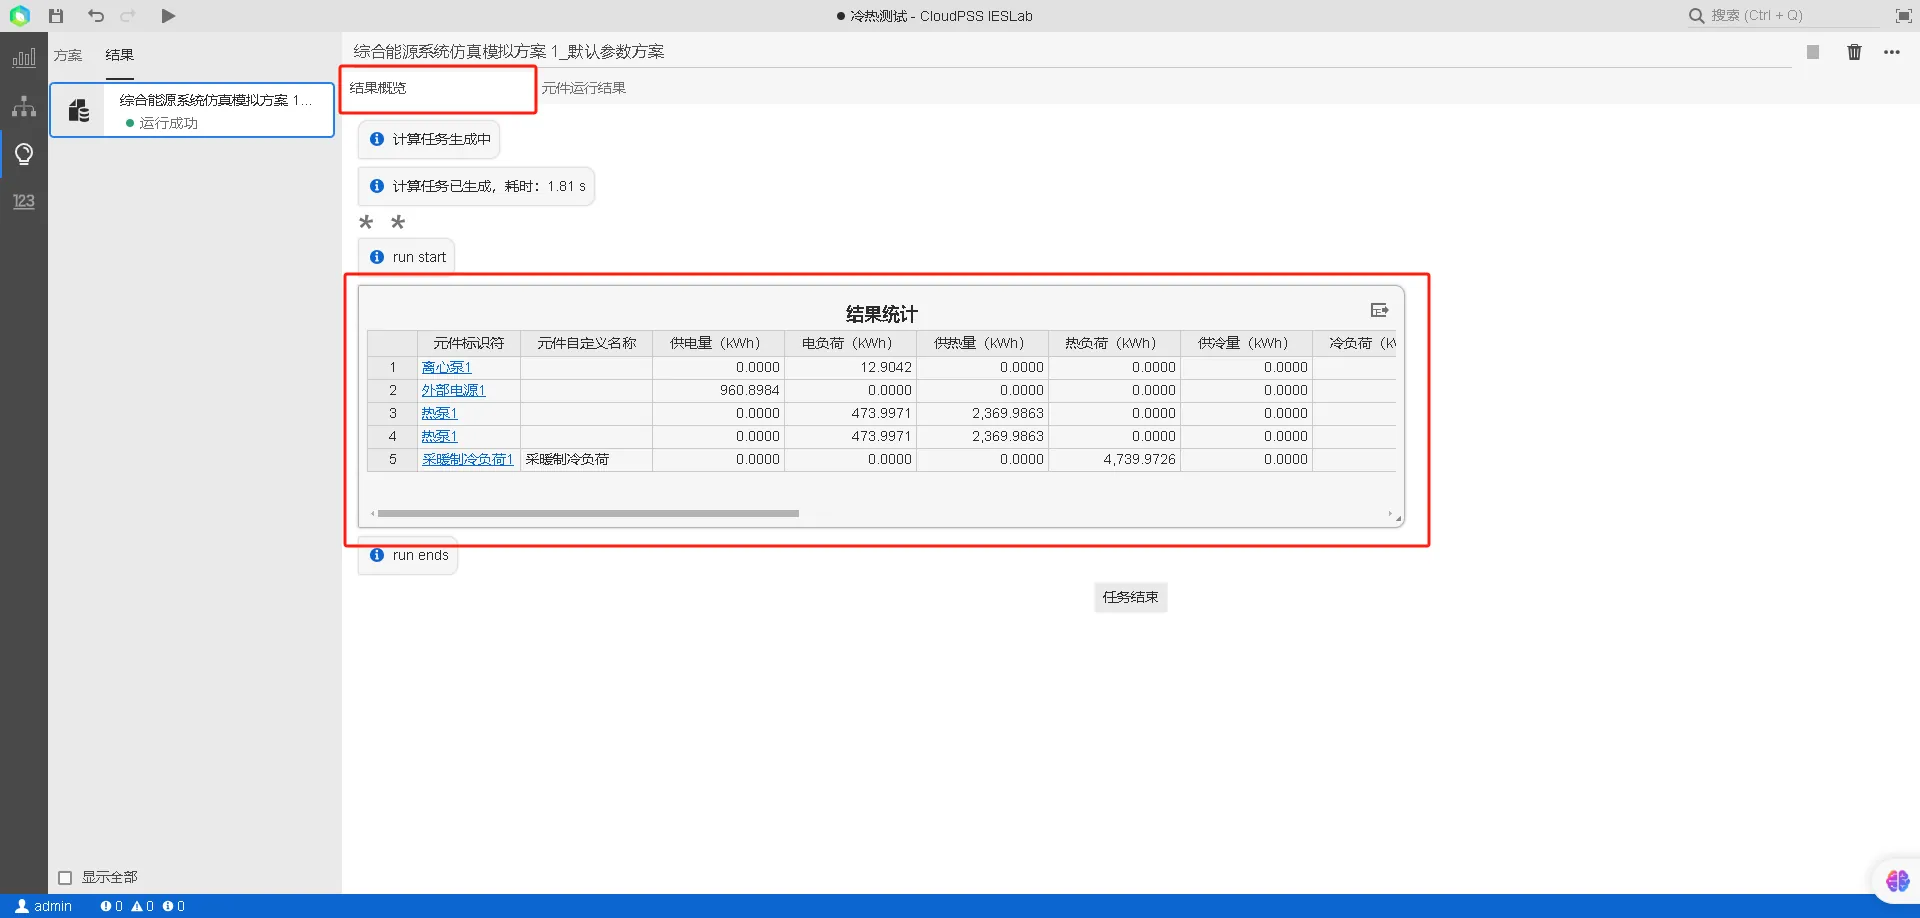Select the 12.9042 cell
The width and height of the screenshot is (1920, 918).
coord(850,367)
